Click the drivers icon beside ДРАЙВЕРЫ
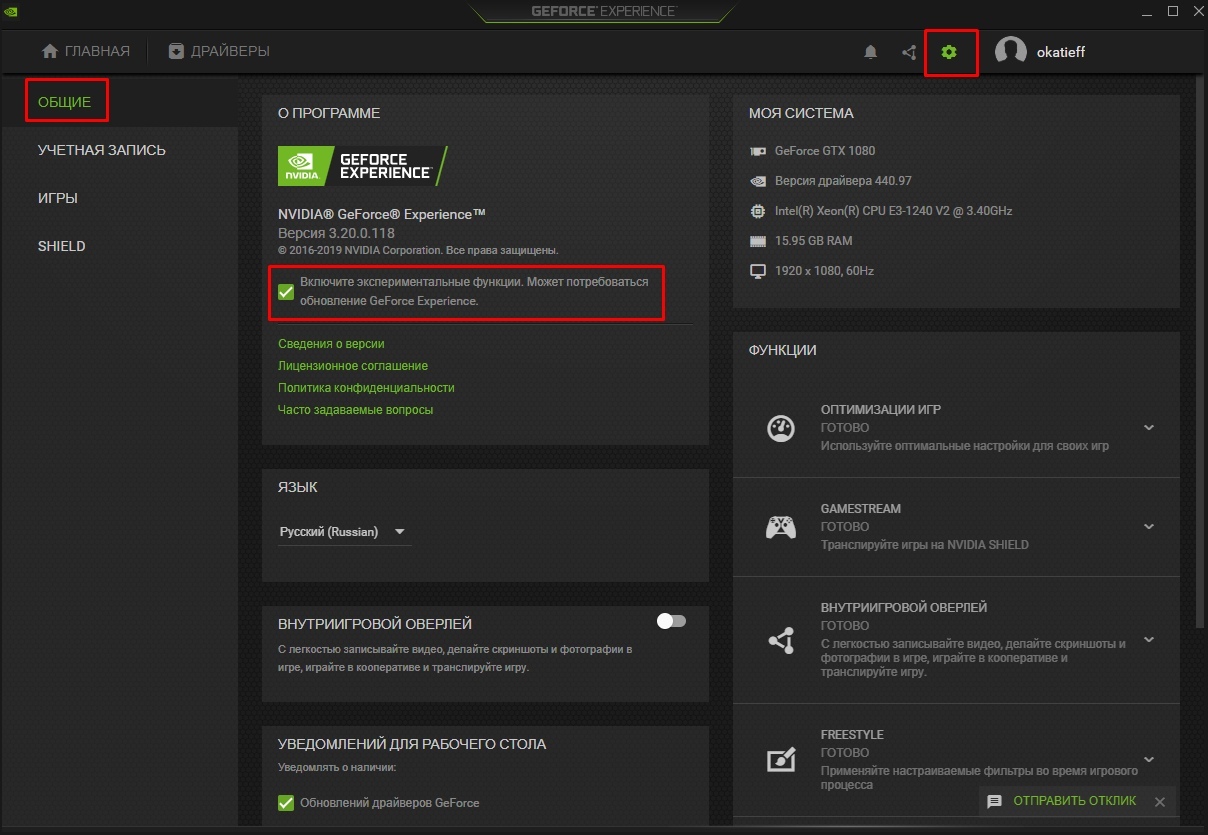This screenshot has height=835, width=1208. click(x=176, y=51)
